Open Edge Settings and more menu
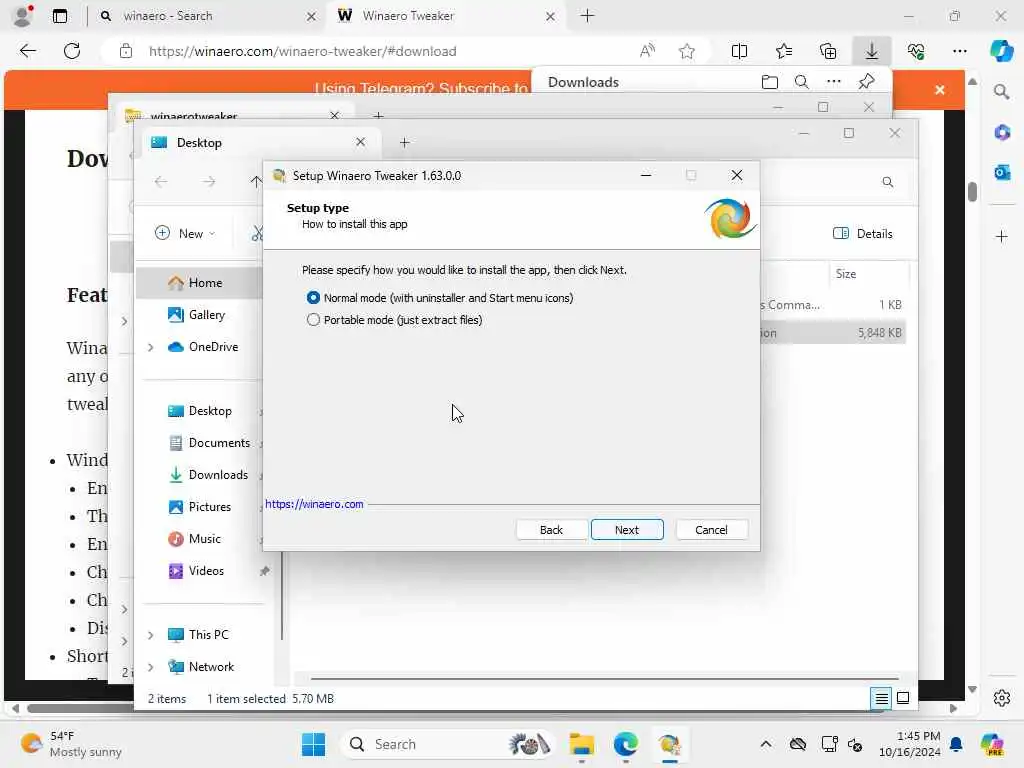Image resolution: width=1024 pixels, height=768 pixels. pyautogui.click(x=959, y=51)
